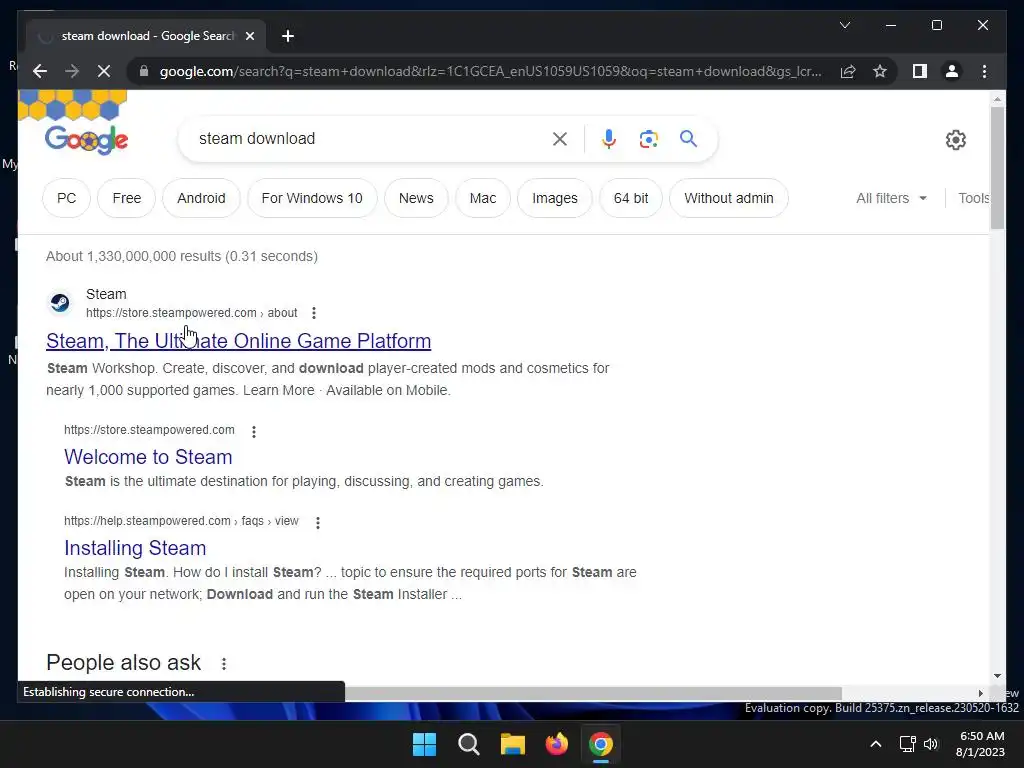Screen dimensions: 1024x768
Task: Click the Chrome taskbar icon
Action: pyautogui.click(x=601, y=744)
